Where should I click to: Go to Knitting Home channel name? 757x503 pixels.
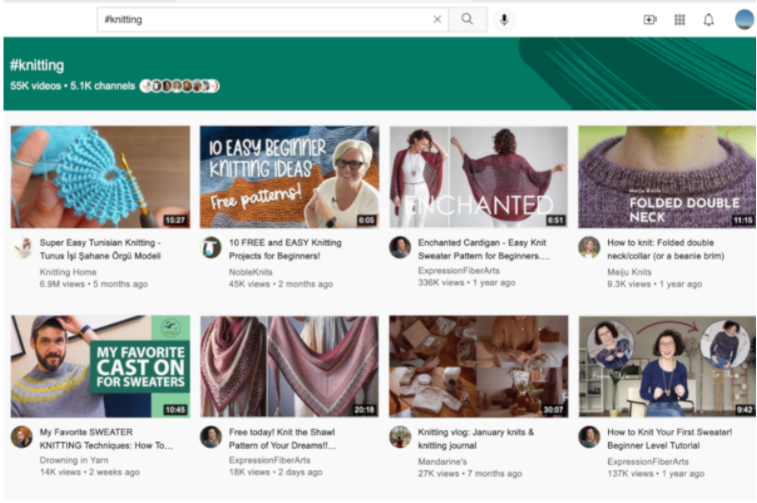coord(68,272)
